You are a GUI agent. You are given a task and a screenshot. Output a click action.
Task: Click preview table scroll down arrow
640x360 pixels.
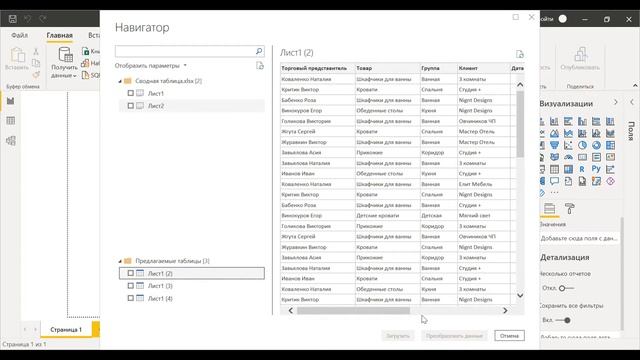click(520, 295)
